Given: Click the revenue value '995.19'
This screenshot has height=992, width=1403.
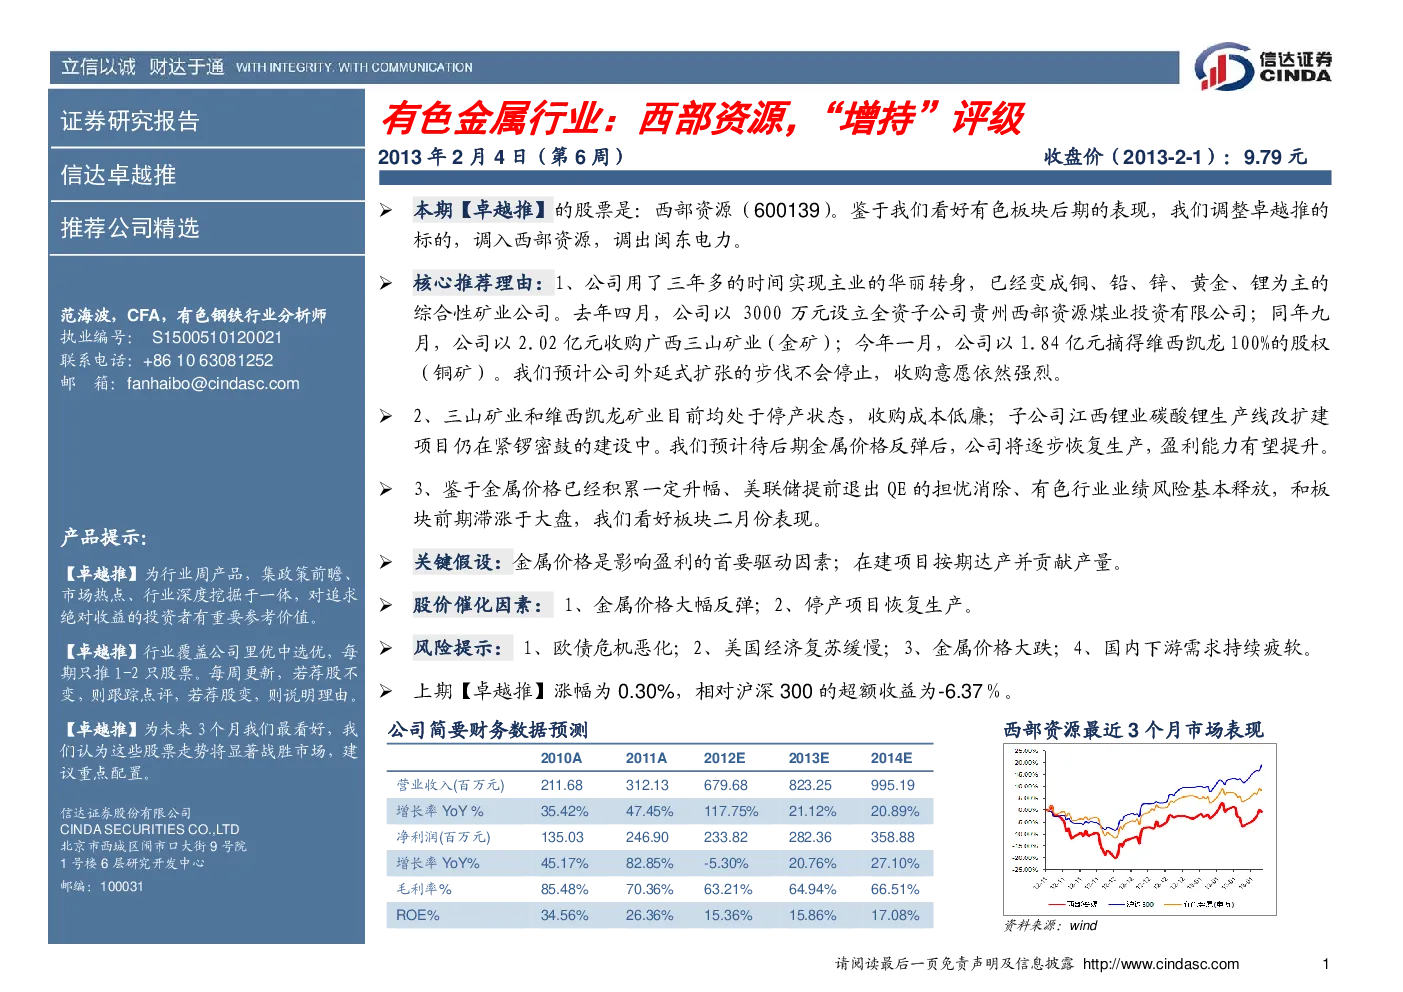Looking at the screenshot, I should coord(893,785).
